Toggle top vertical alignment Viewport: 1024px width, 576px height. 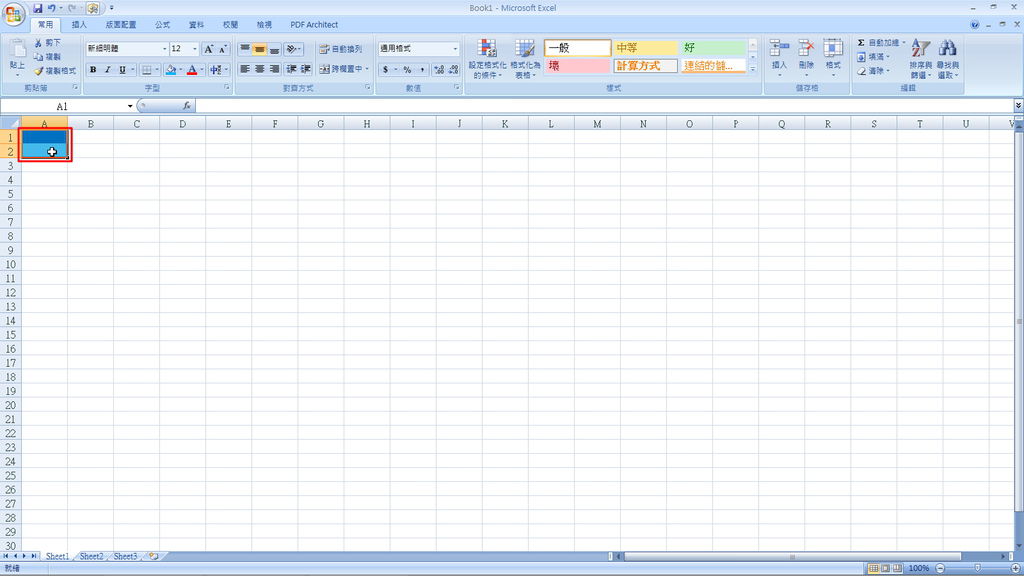(x=245, y=49)
